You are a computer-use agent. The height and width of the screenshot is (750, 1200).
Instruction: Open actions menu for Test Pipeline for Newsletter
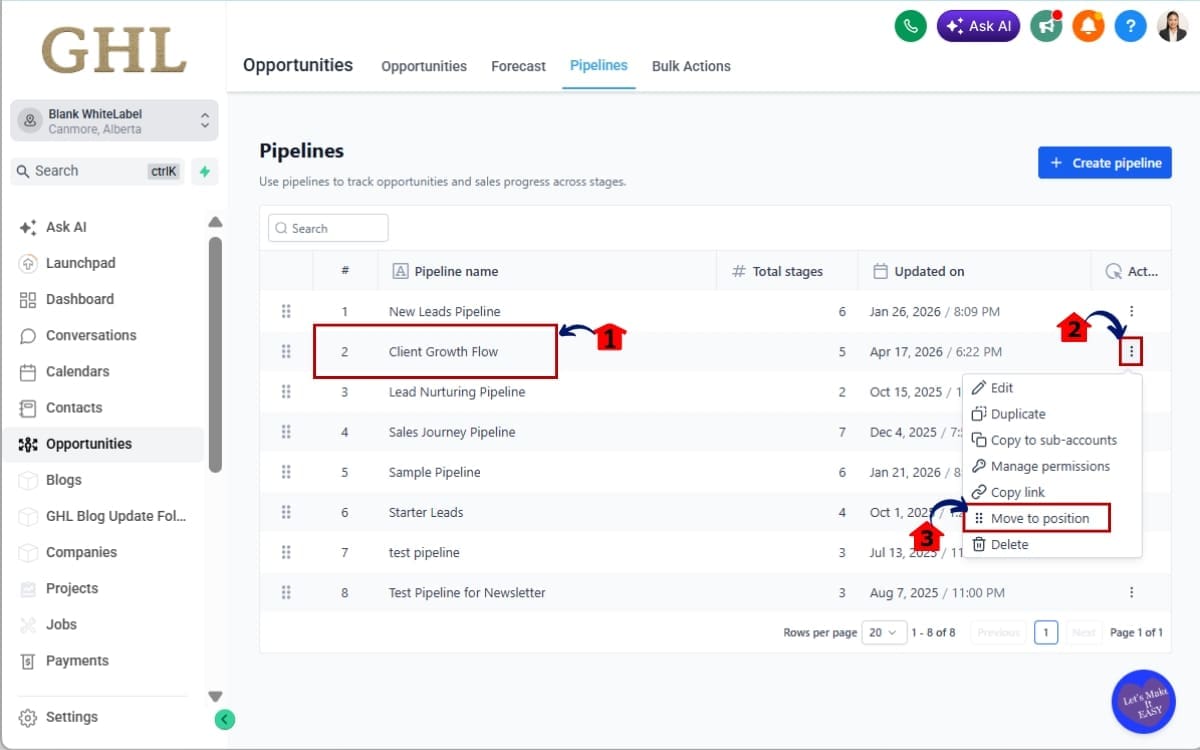1131,592
